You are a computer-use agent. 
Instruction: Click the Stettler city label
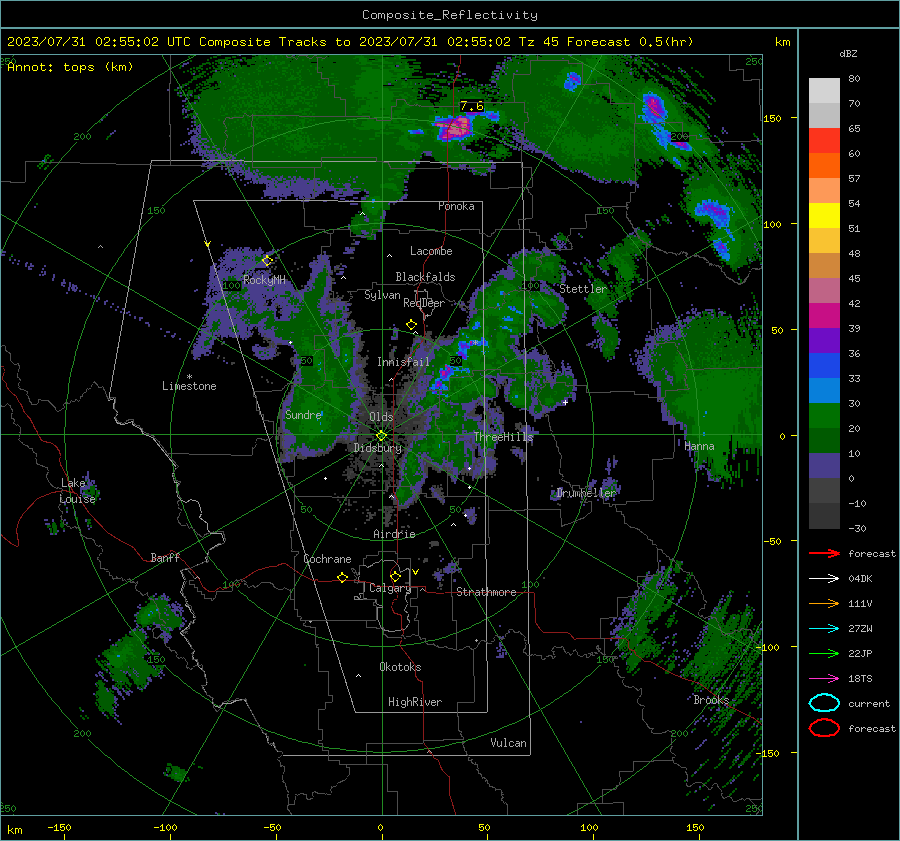tap(583, 289)
